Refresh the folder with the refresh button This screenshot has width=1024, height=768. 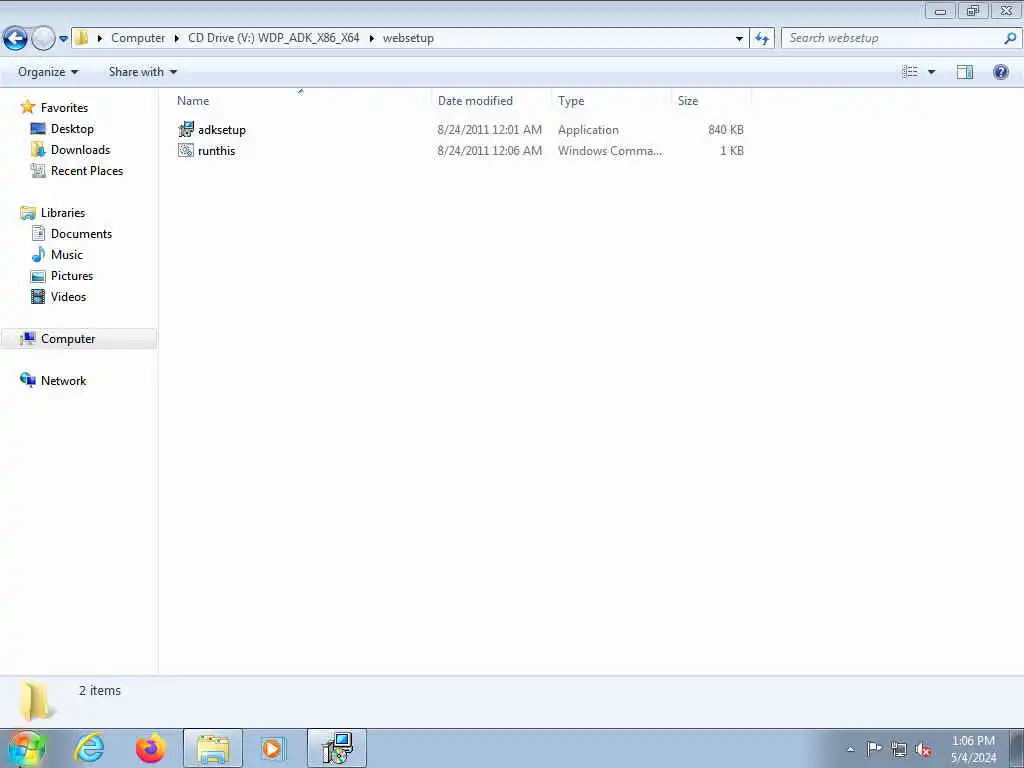pyautogui.click(x=762, y=39)
